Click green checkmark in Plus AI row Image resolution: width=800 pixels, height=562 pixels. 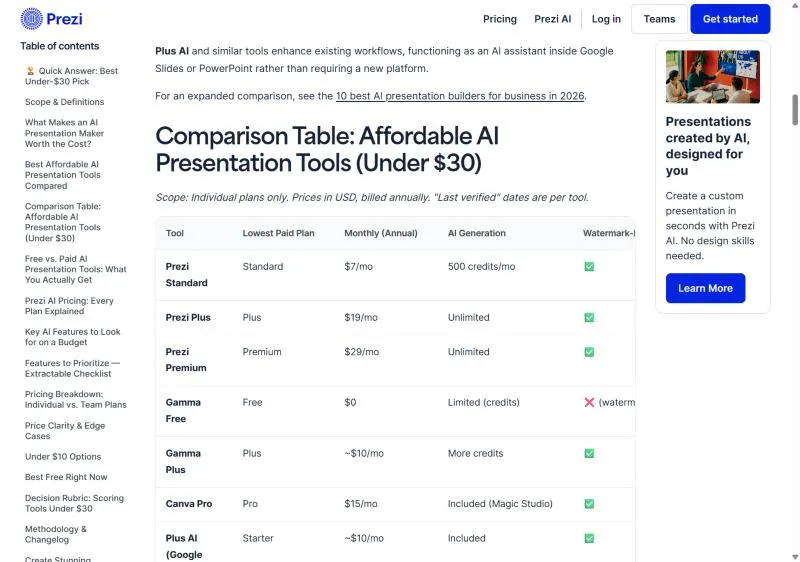pos(589,539)
